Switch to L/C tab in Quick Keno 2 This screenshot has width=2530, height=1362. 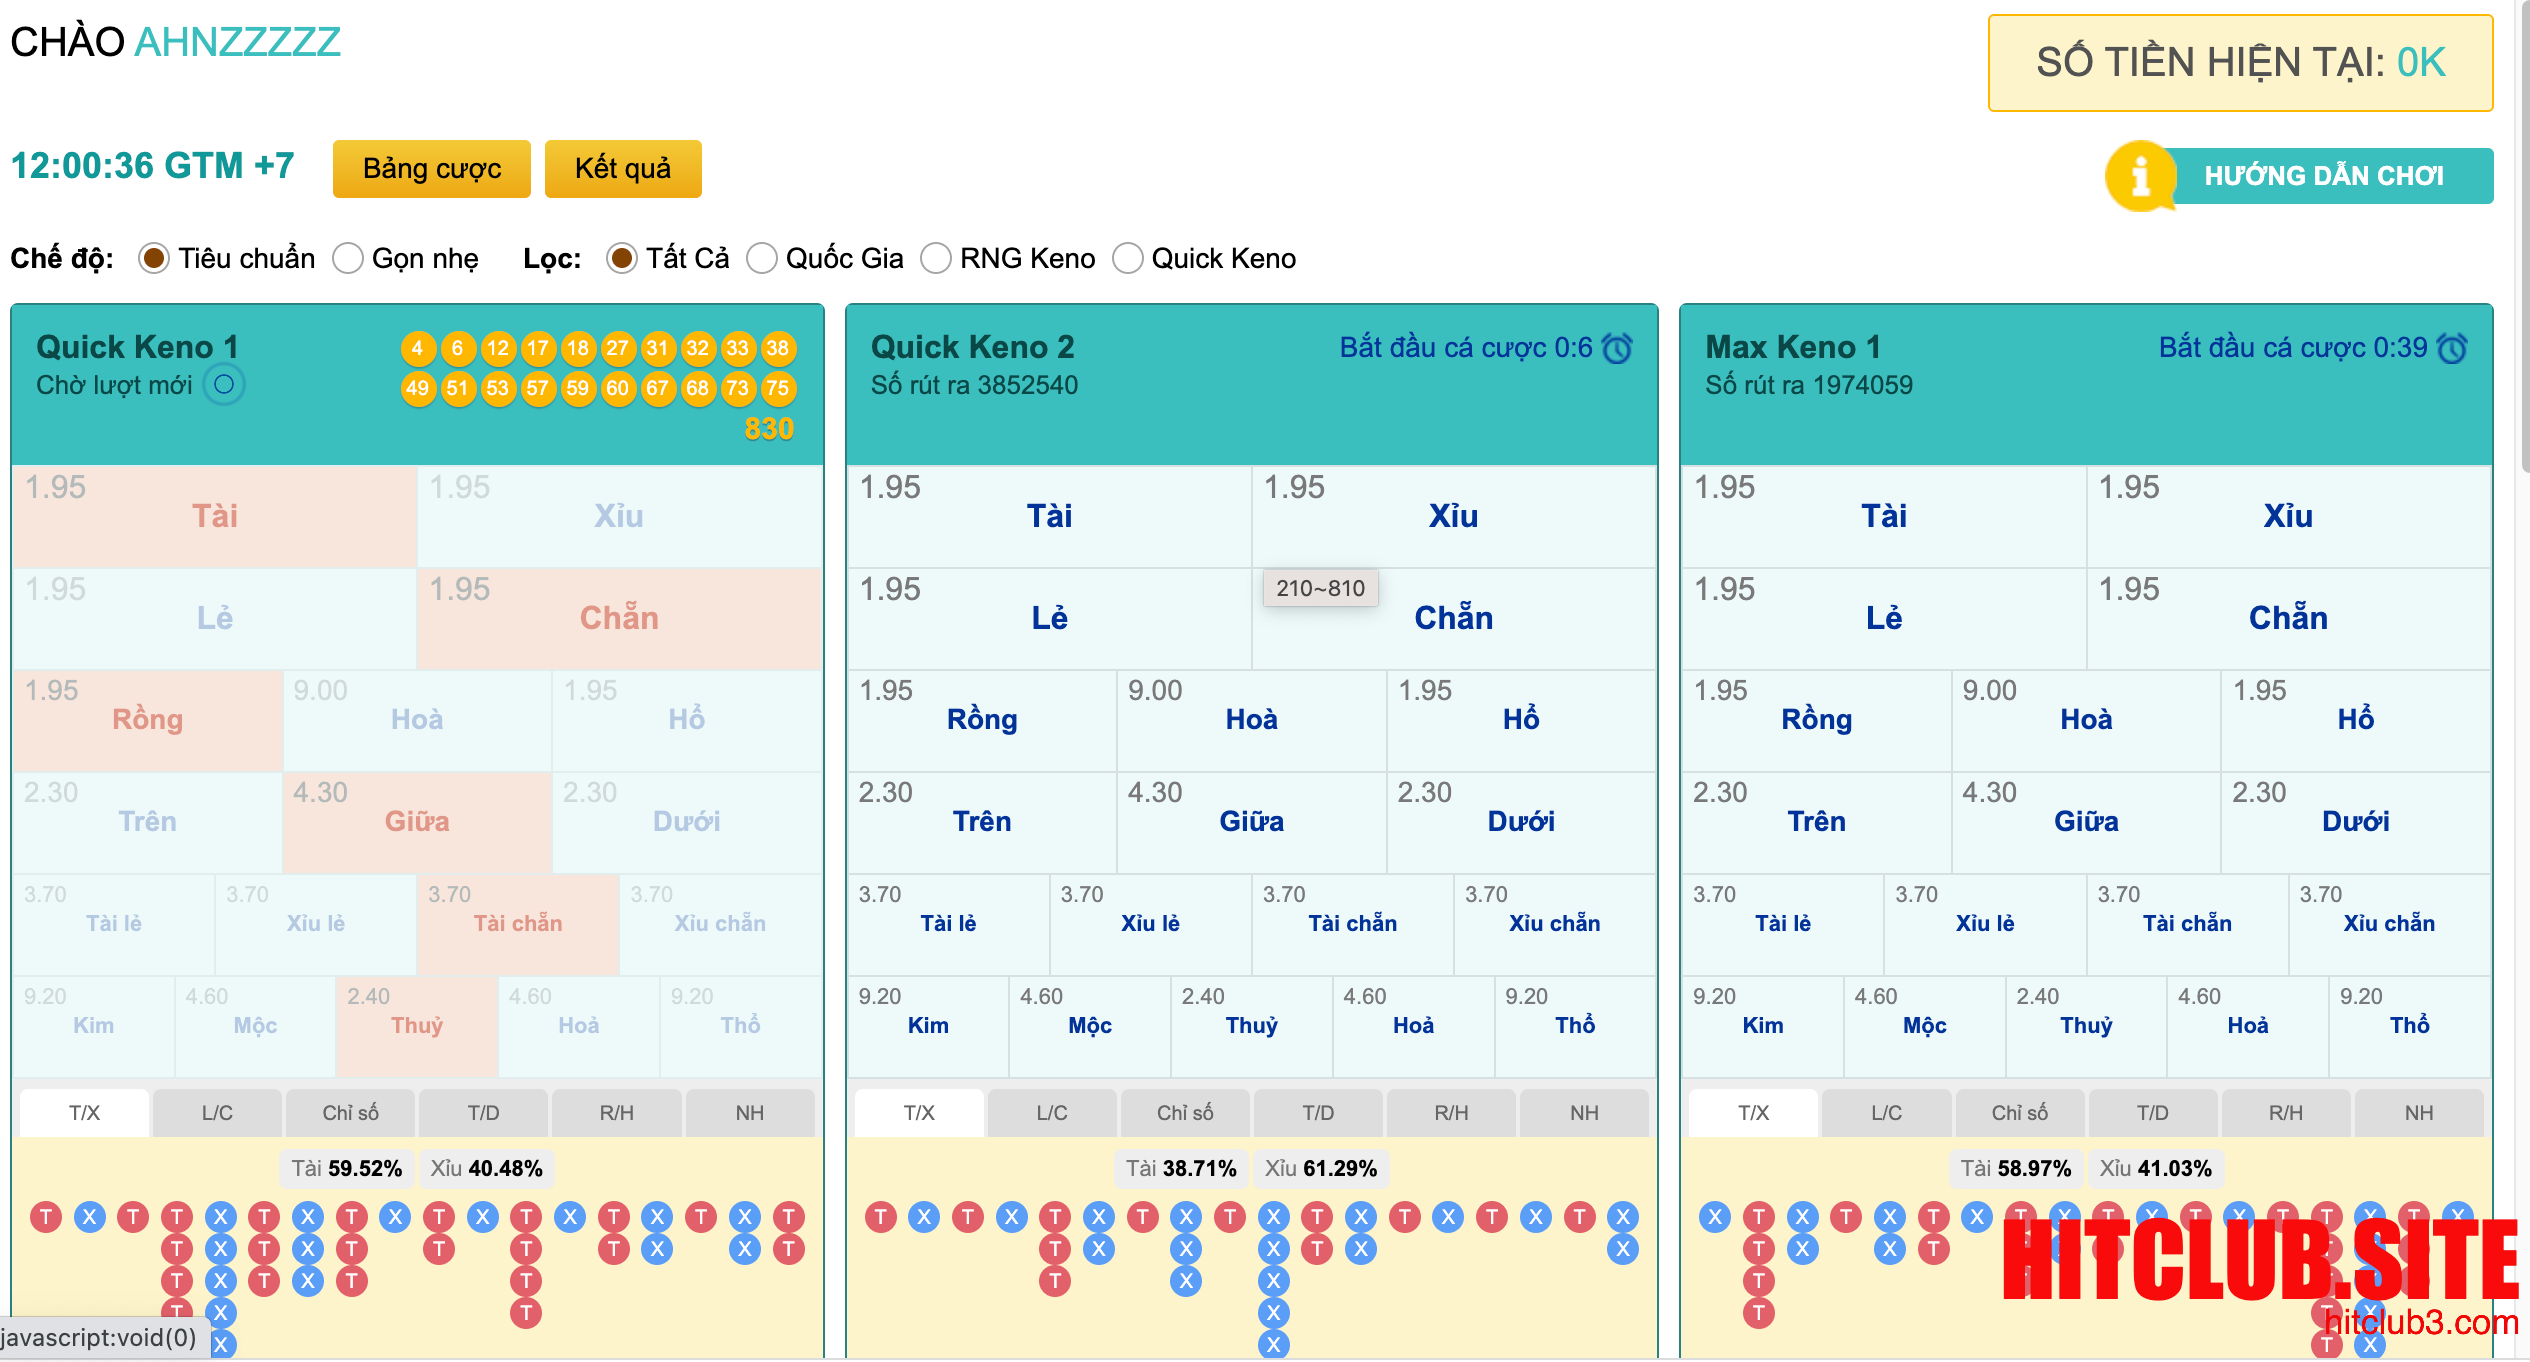point(1051,1113)
